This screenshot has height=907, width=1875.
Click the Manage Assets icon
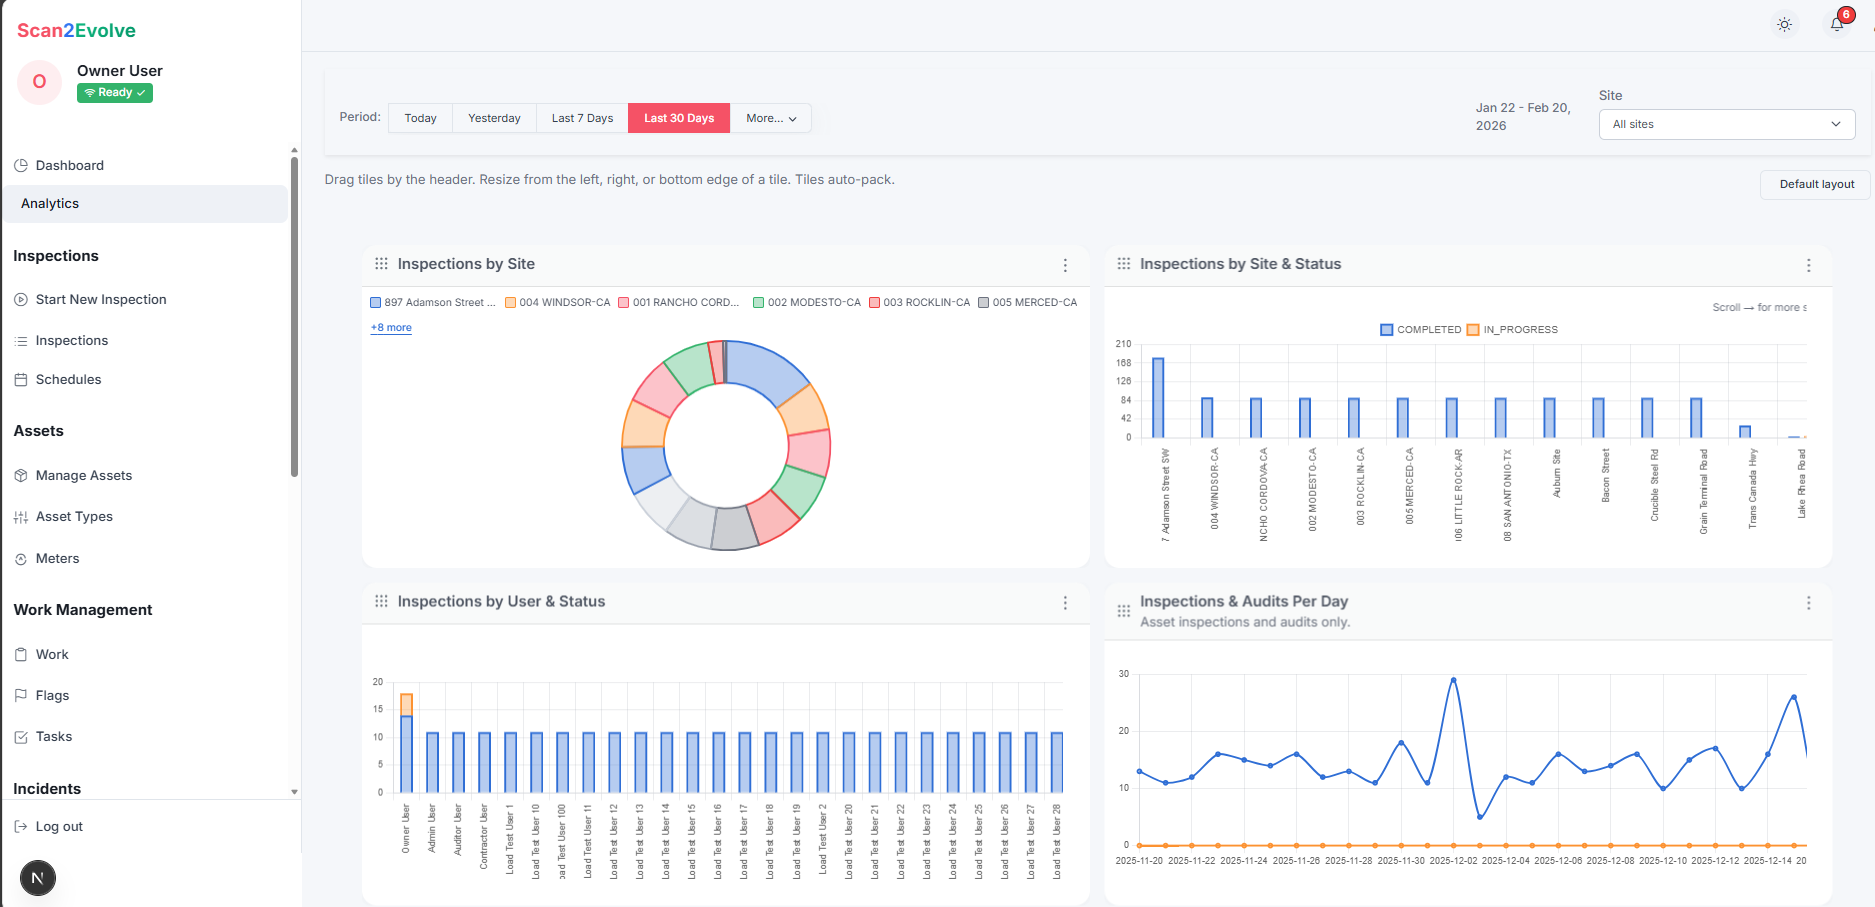(22, 475)
